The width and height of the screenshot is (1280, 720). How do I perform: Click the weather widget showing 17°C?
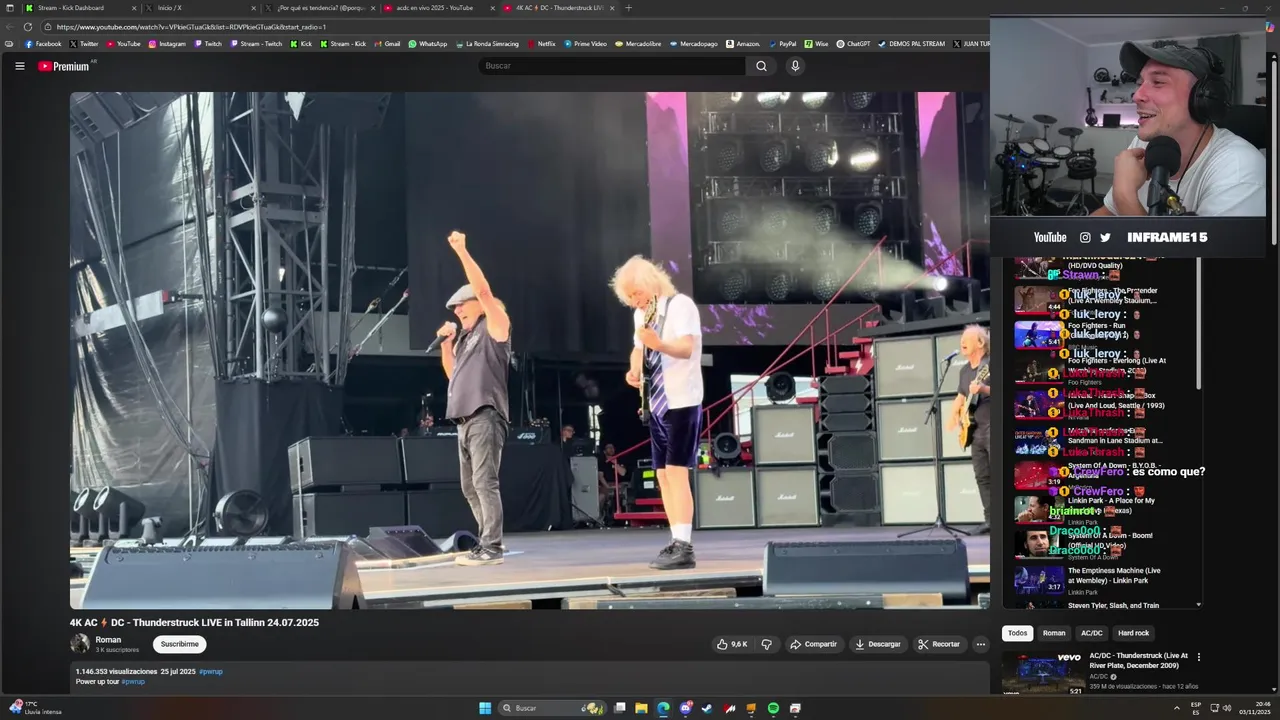[x=35, y=708]
